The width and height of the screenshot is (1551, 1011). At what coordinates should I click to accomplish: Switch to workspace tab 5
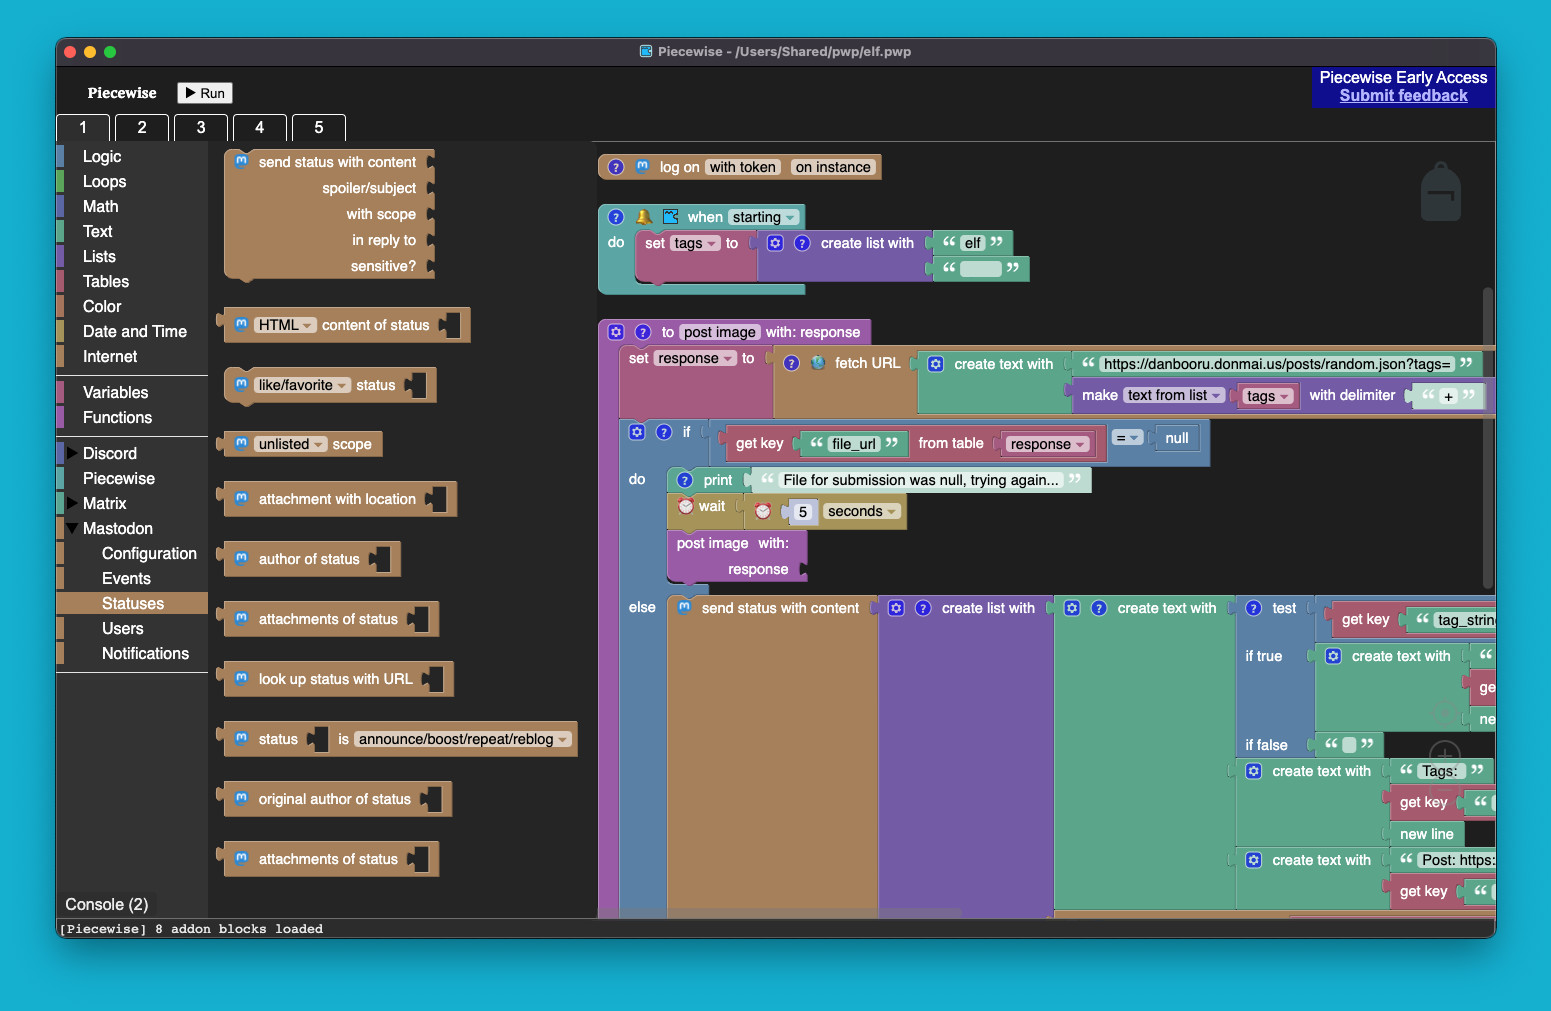pos(318,128)
